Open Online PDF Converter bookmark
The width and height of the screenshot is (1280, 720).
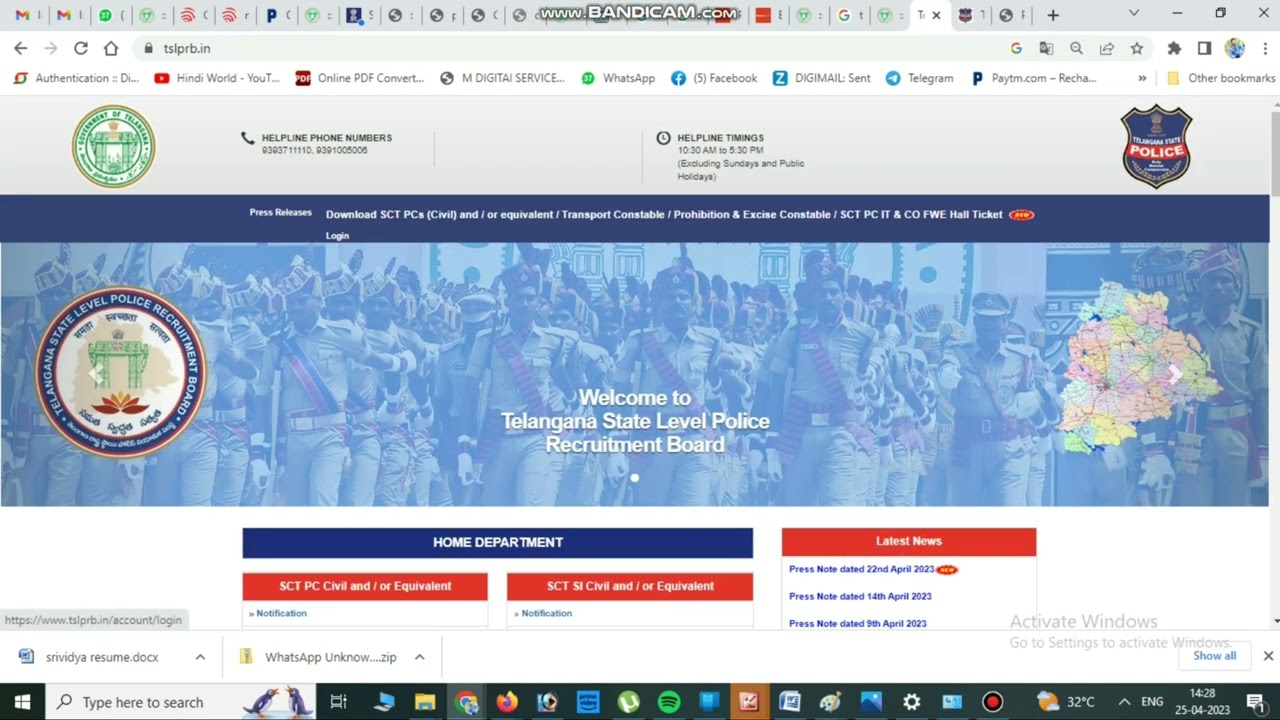point(360,78)
